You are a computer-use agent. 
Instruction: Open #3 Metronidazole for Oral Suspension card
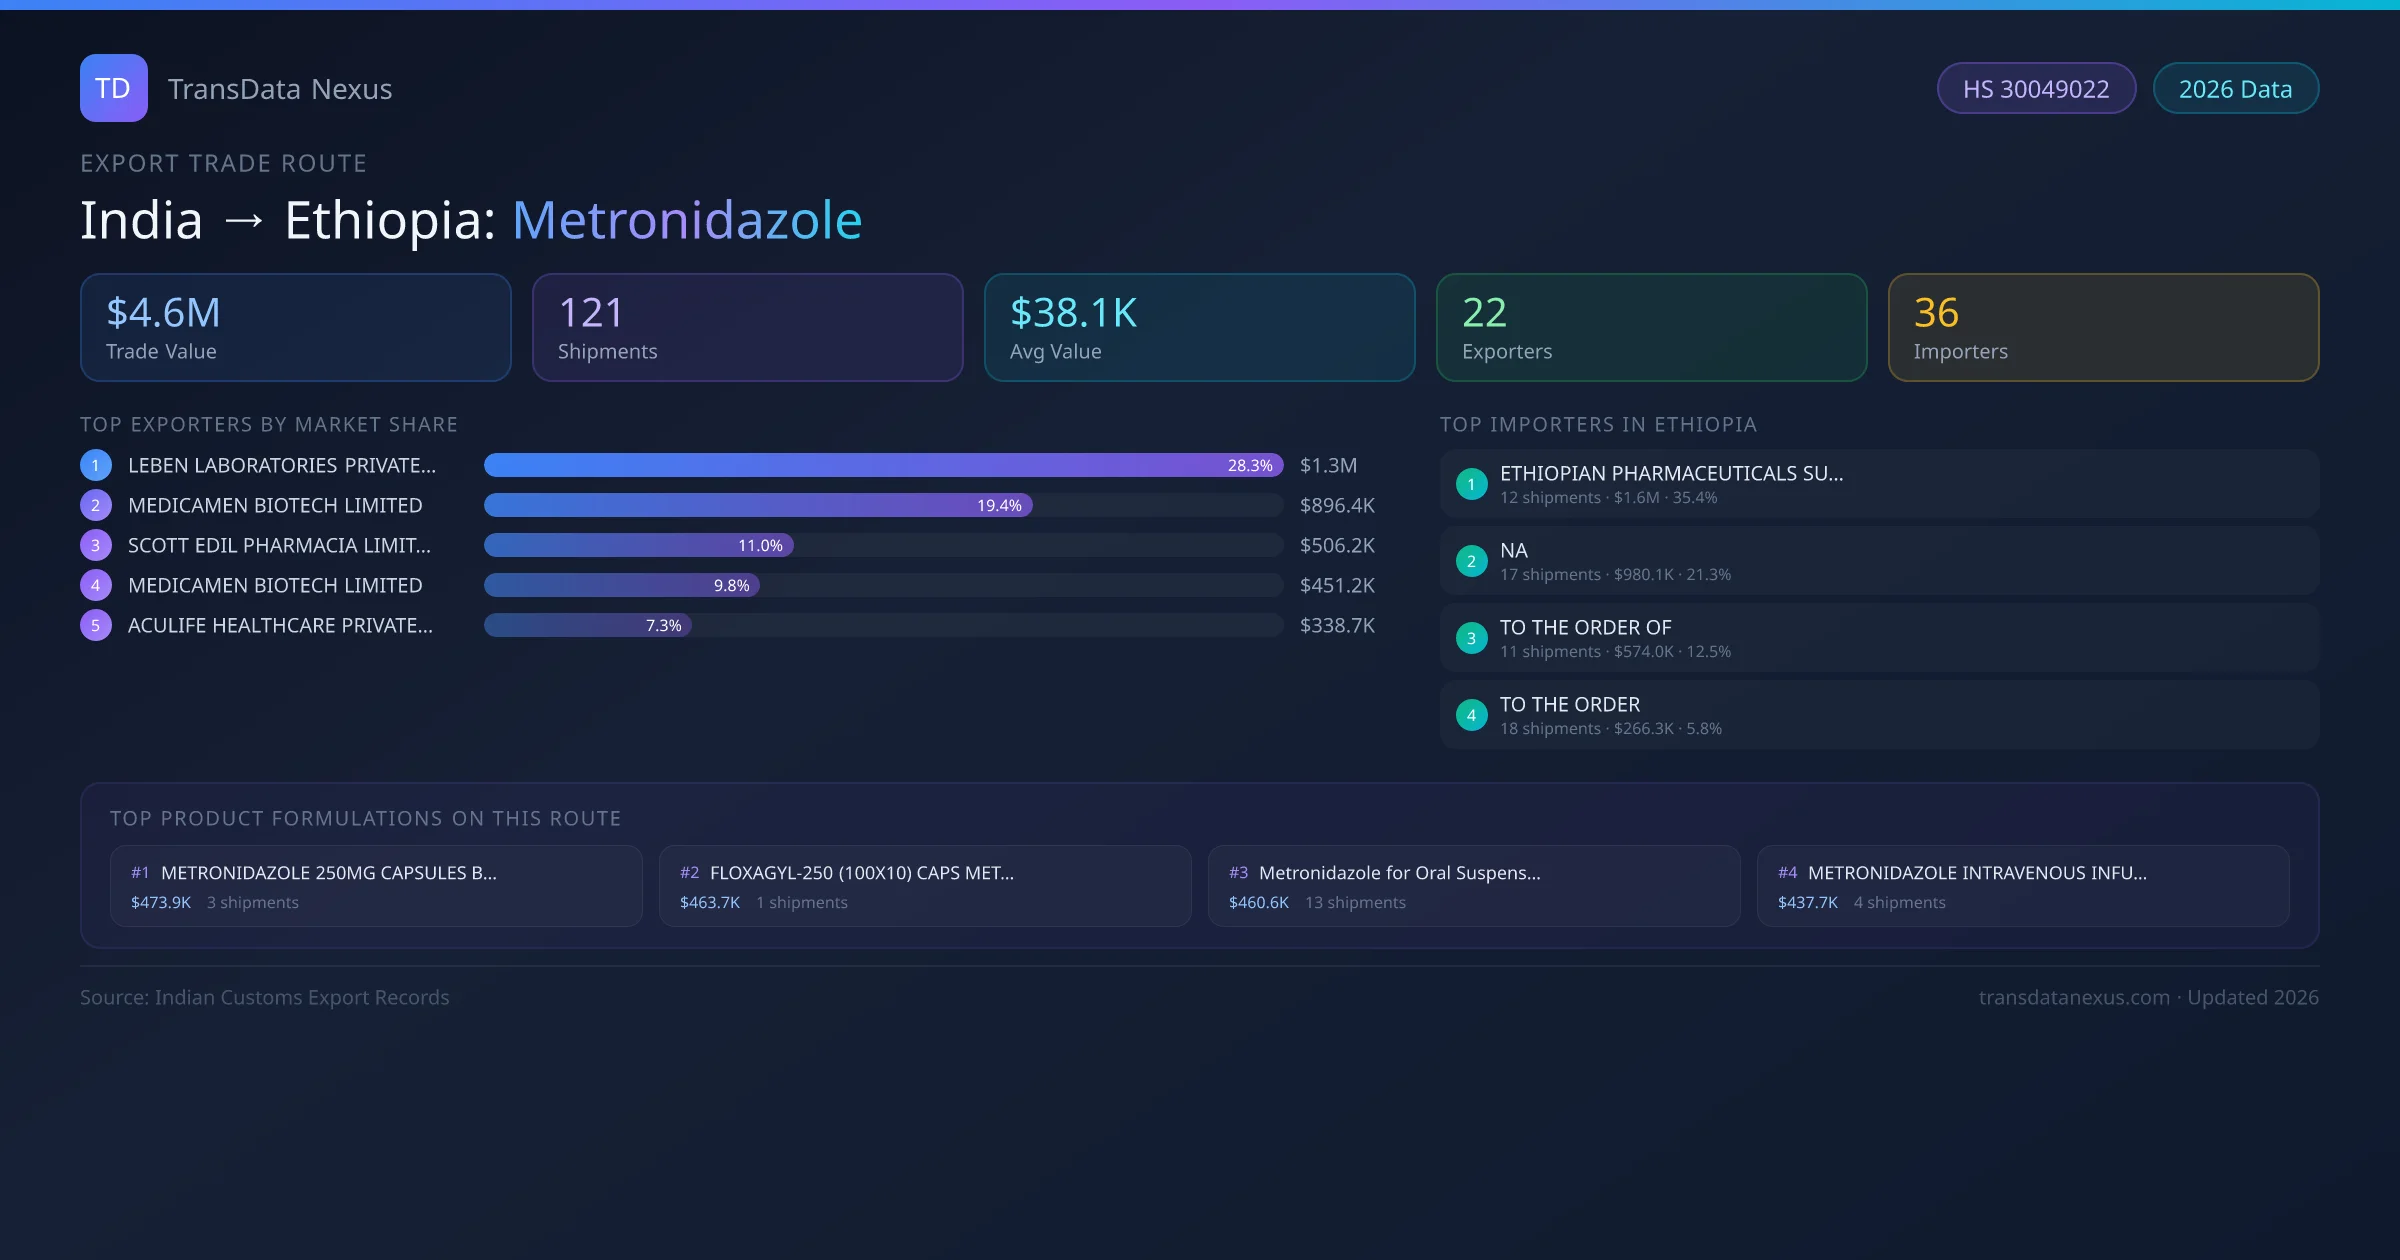1473,886
